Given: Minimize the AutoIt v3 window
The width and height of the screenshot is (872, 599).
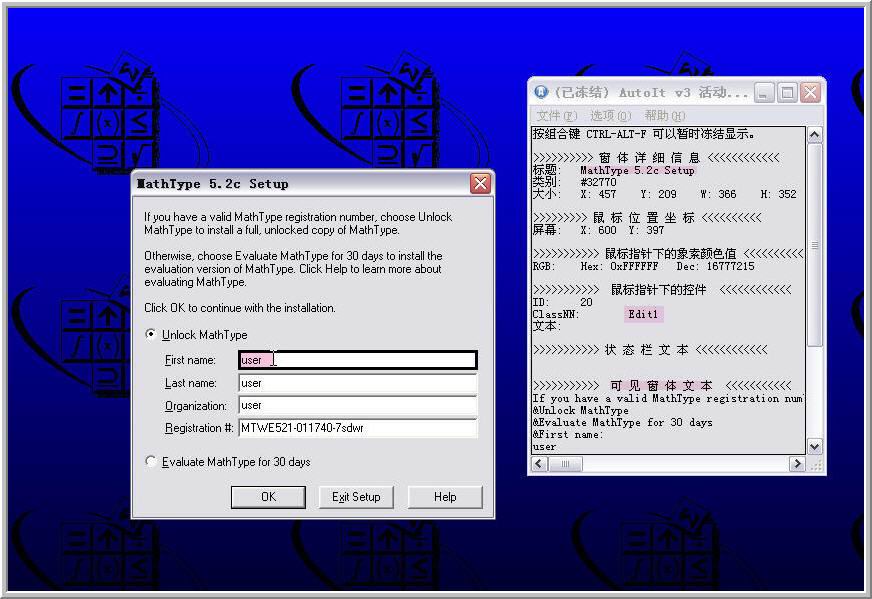Looking at the screenshot, I should [764, 92].
